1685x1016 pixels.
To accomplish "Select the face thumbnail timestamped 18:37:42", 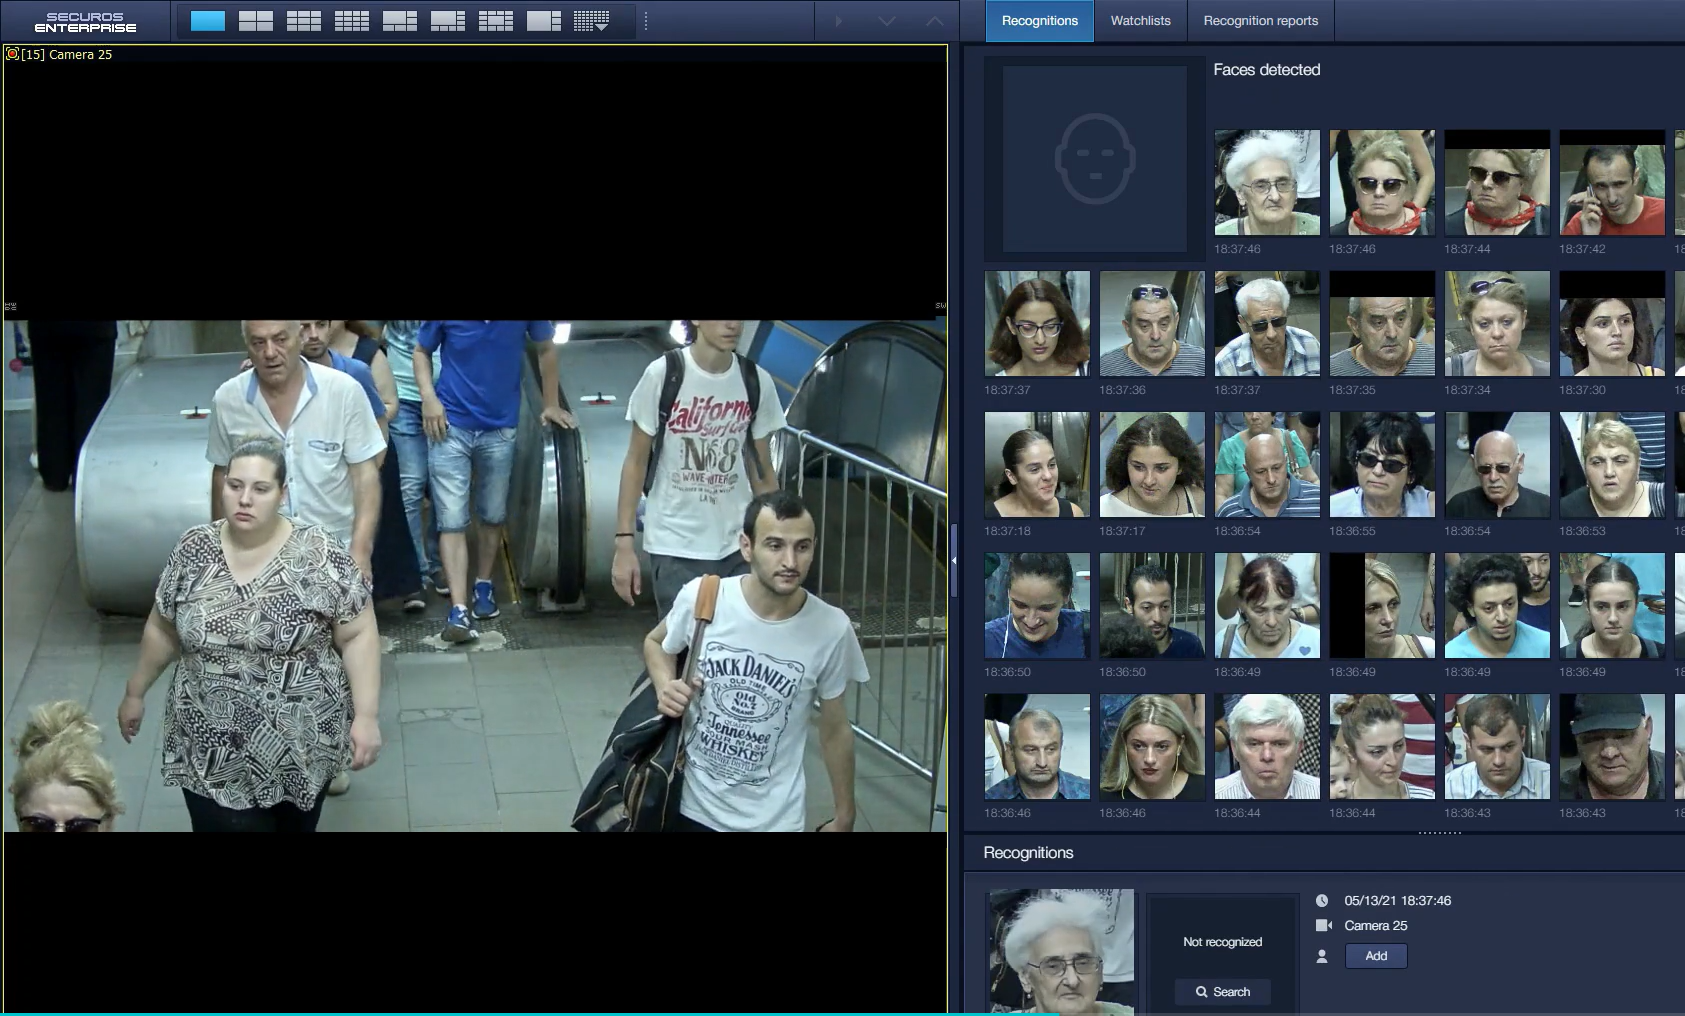I will point(1612,182).
